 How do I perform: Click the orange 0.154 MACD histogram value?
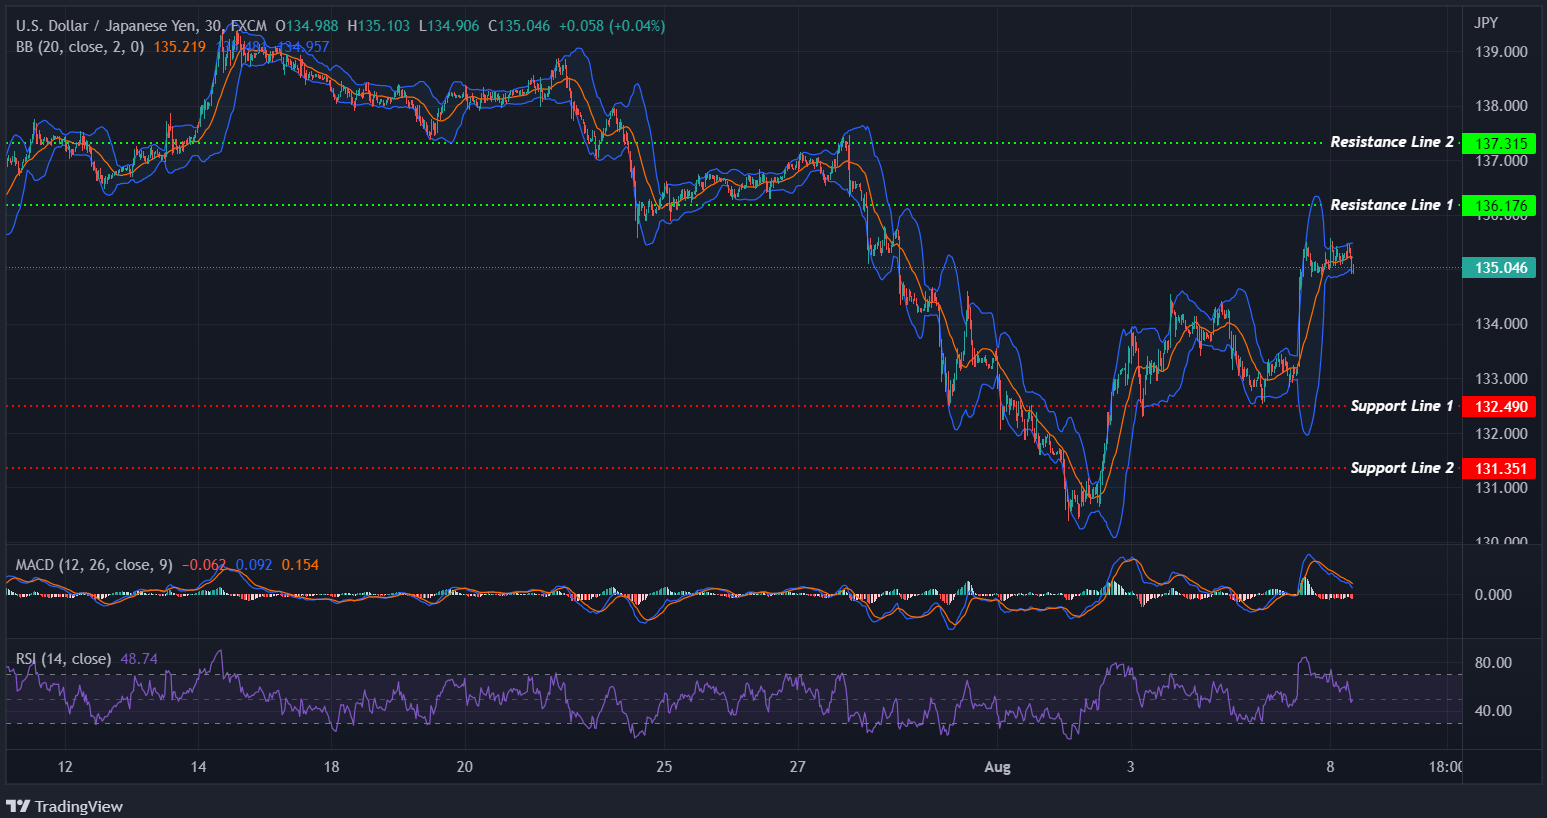300,564
